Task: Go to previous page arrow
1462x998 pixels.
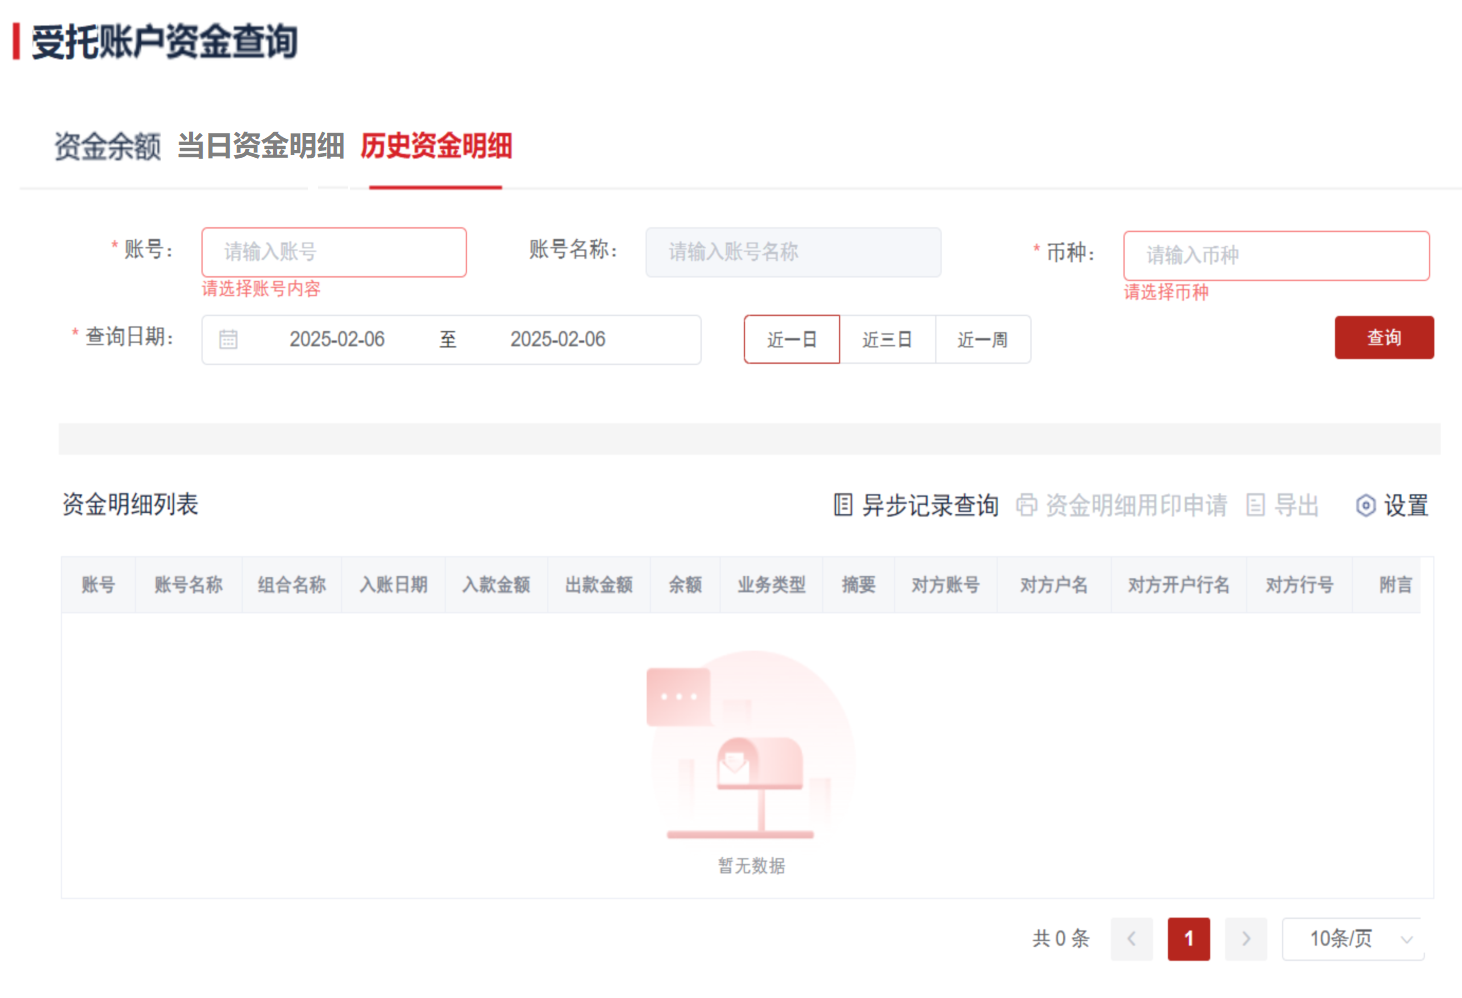Action: 1131,939
